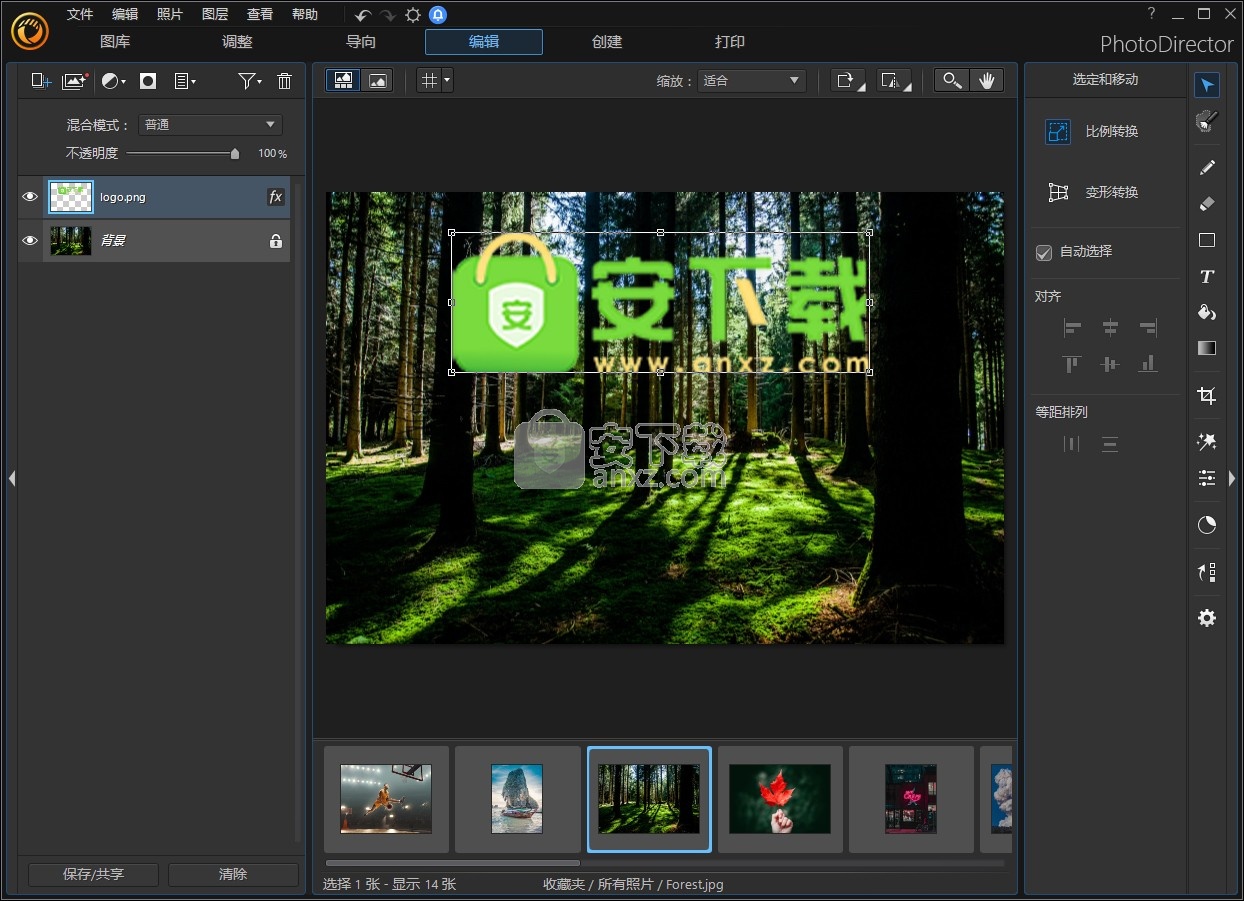Viewport: 1244px width, 901px height.
Task: Align layers to right edge
Action: [1148, 327]
